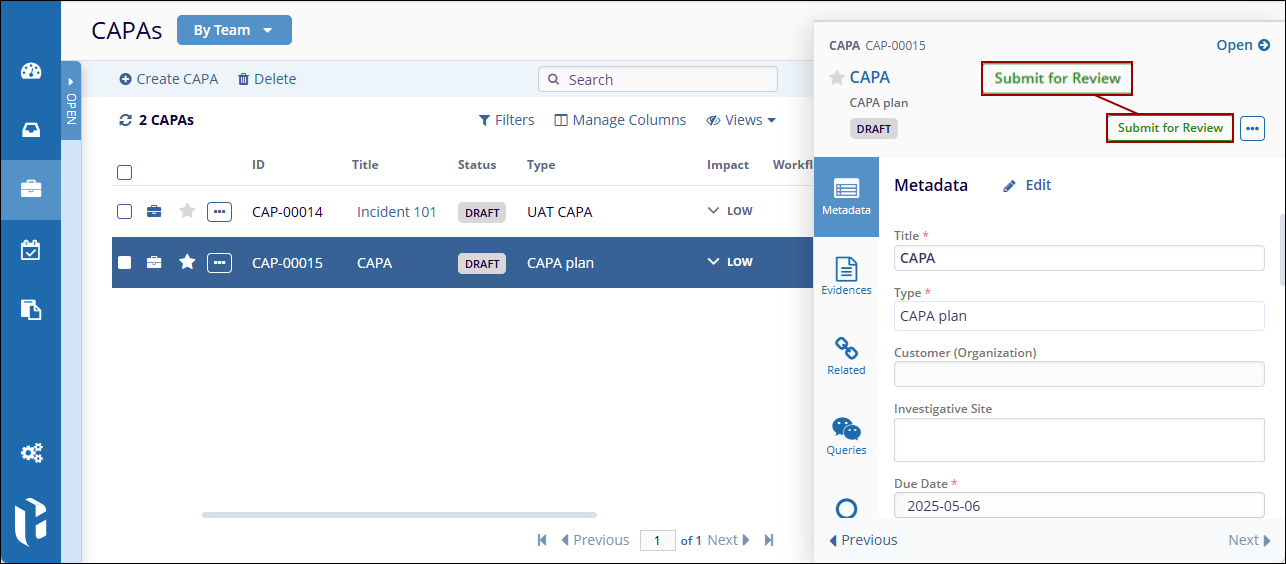Check the box for CAP-00015 row

[x=125, y=263]
